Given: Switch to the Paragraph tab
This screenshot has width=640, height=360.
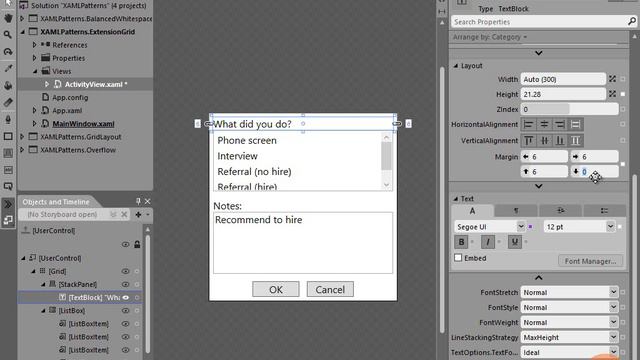Looking at the screenshot, I should (x=516, y=211).
